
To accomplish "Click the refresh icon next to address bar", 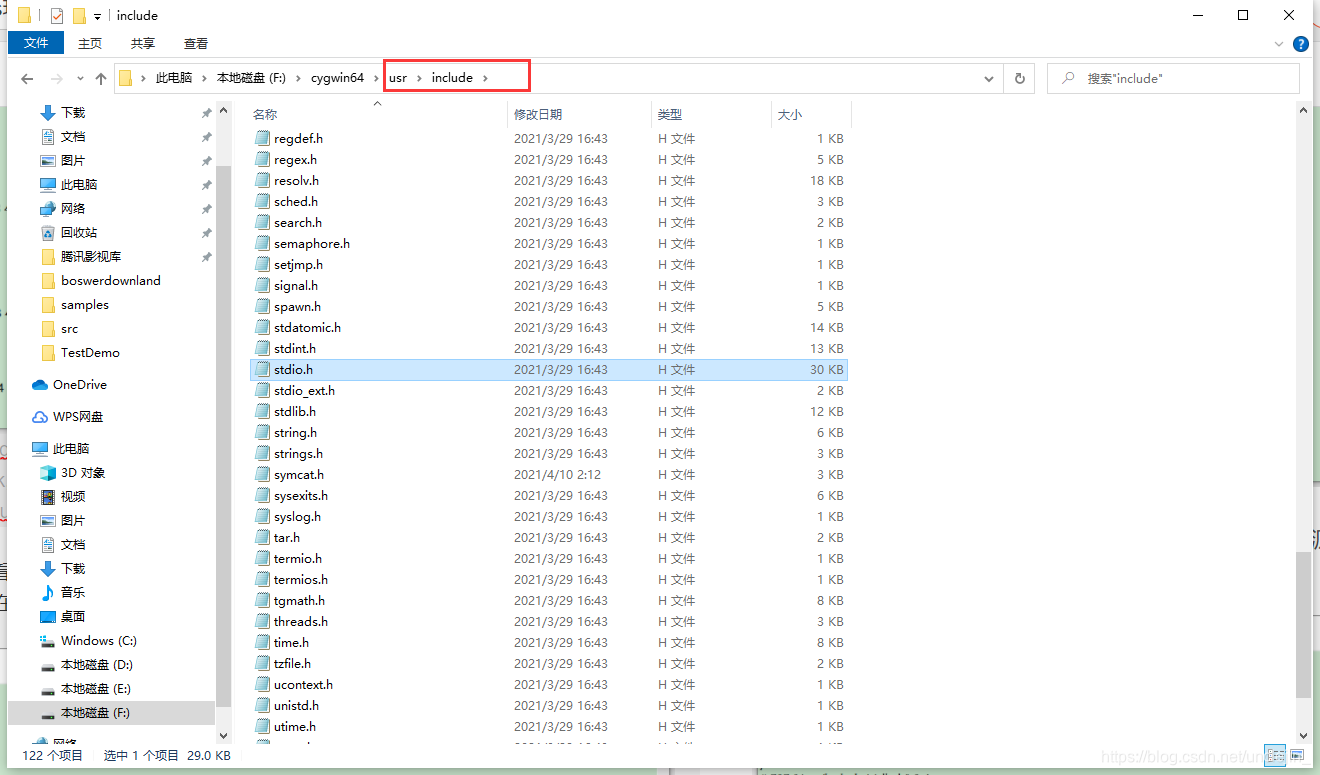I will coord(1019,78).
